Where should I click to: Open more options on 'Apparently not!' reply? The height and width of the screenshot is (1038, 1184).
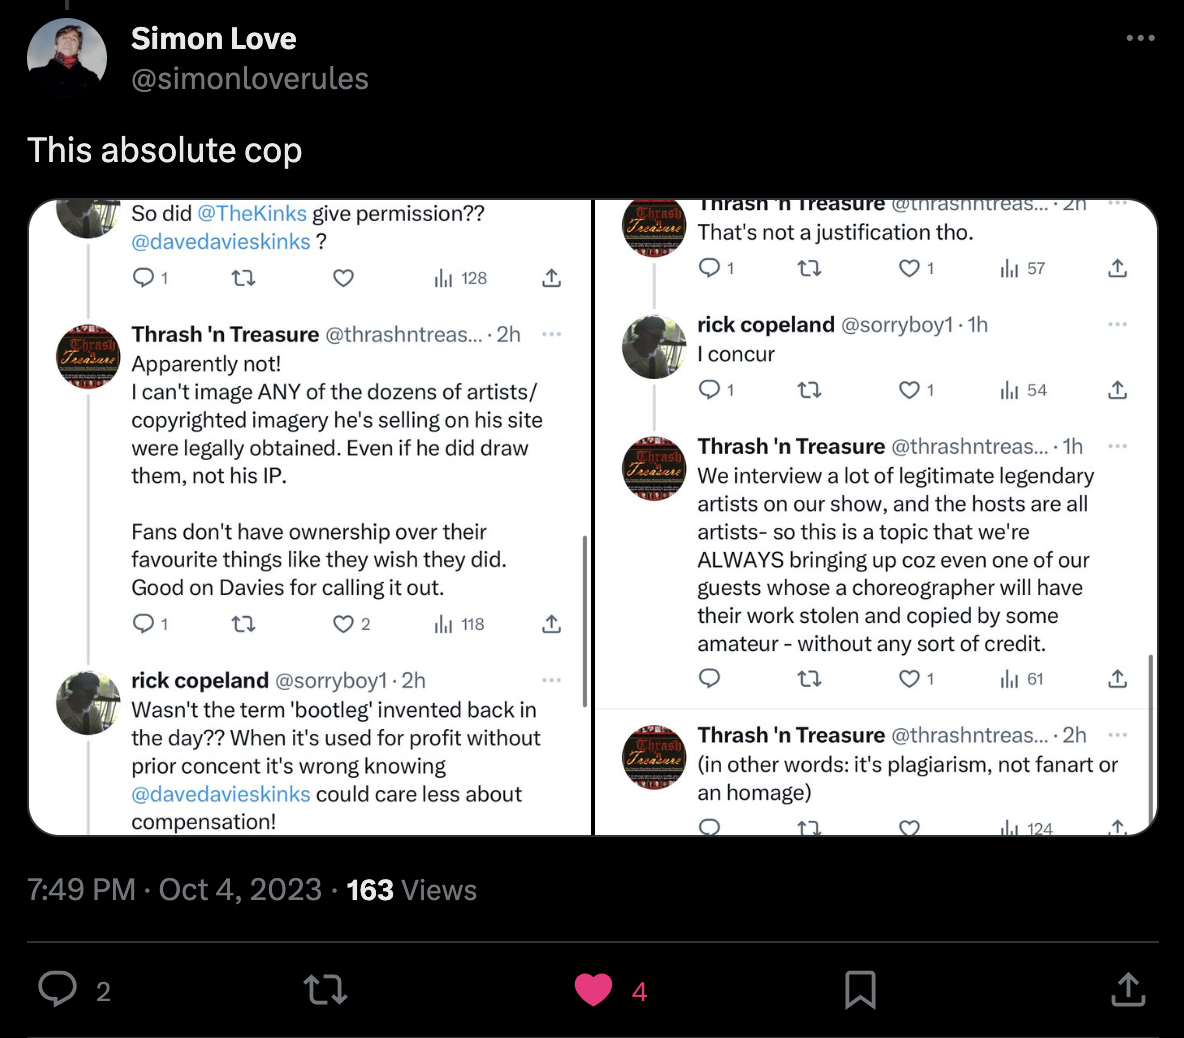(x=551, y=334)
